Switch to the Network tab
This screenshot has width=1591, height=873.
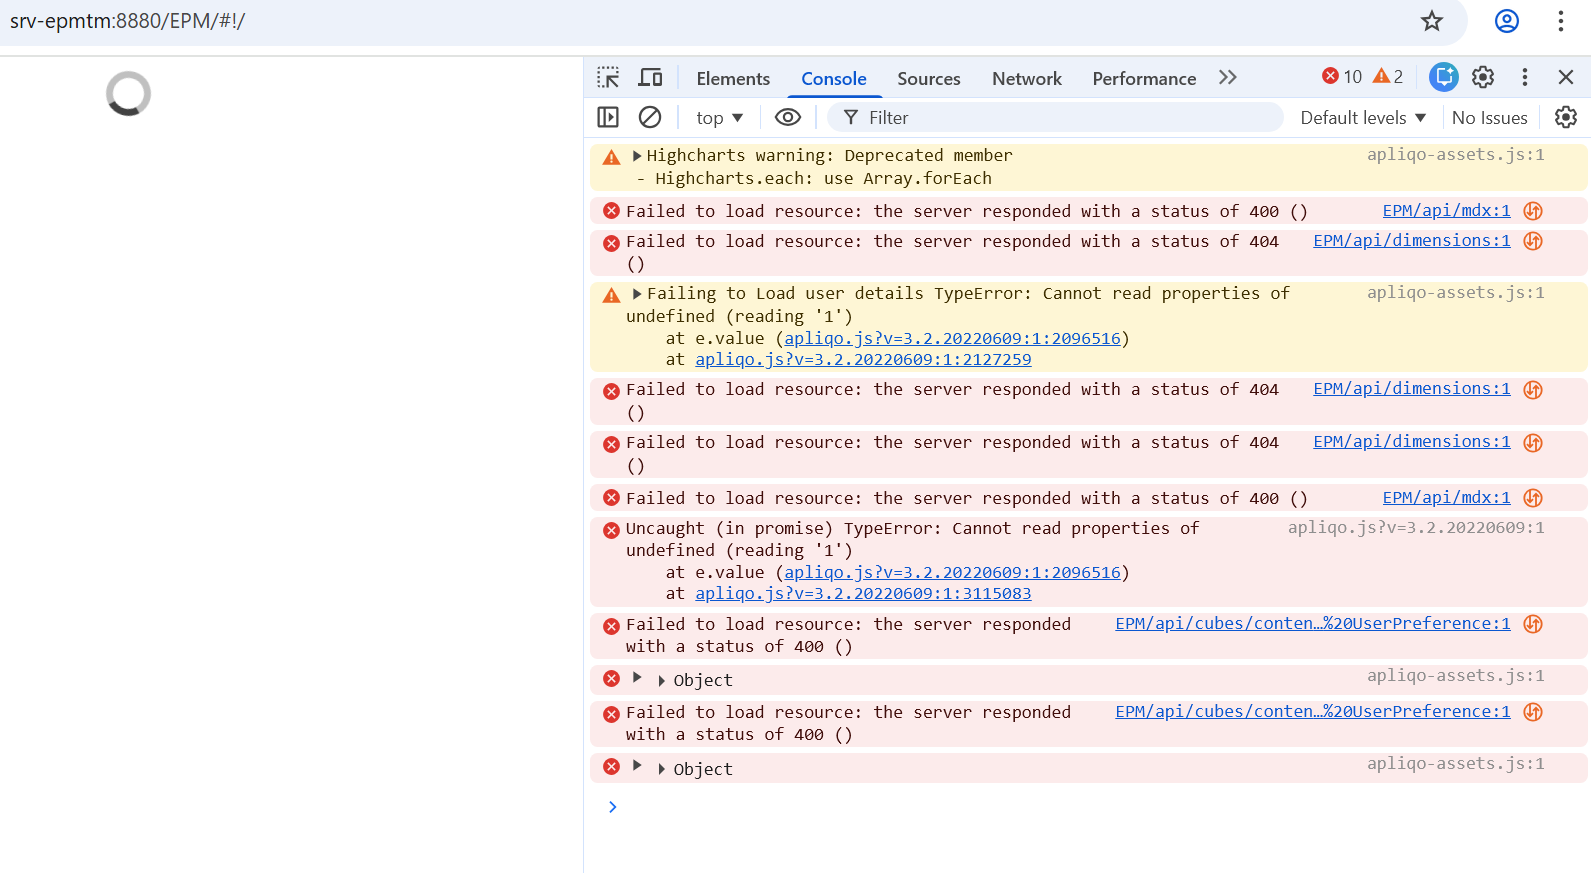coord(1026,79)
